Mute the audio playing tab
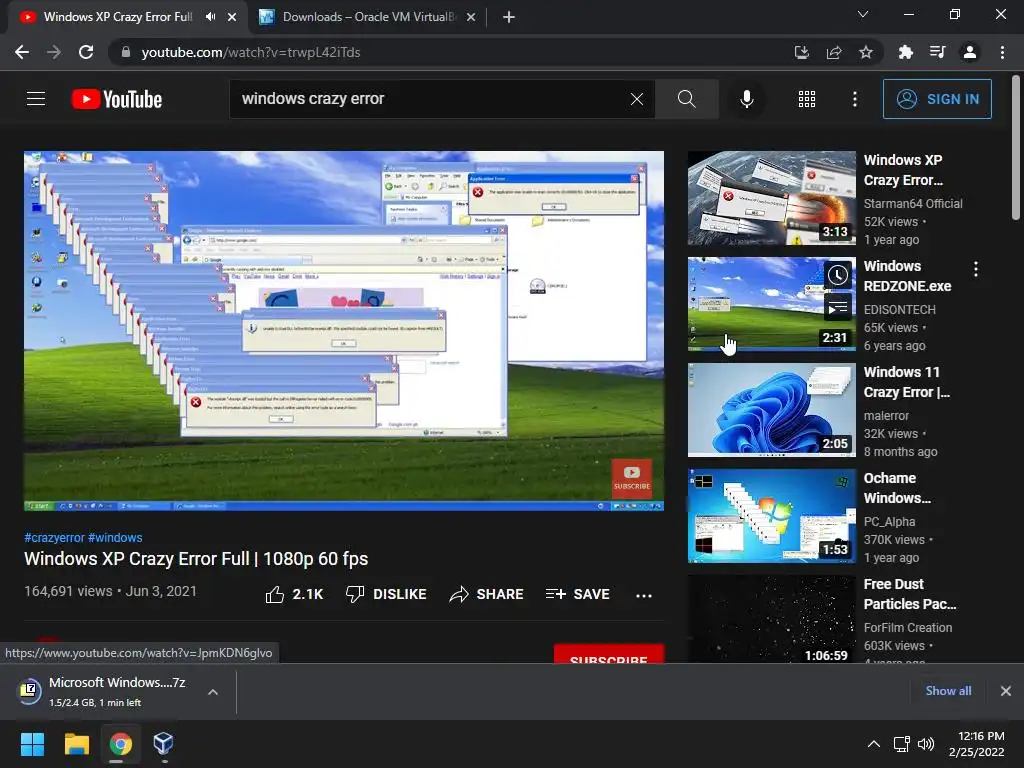Screen dimensions: 1024x768 (x=210, y=17)
